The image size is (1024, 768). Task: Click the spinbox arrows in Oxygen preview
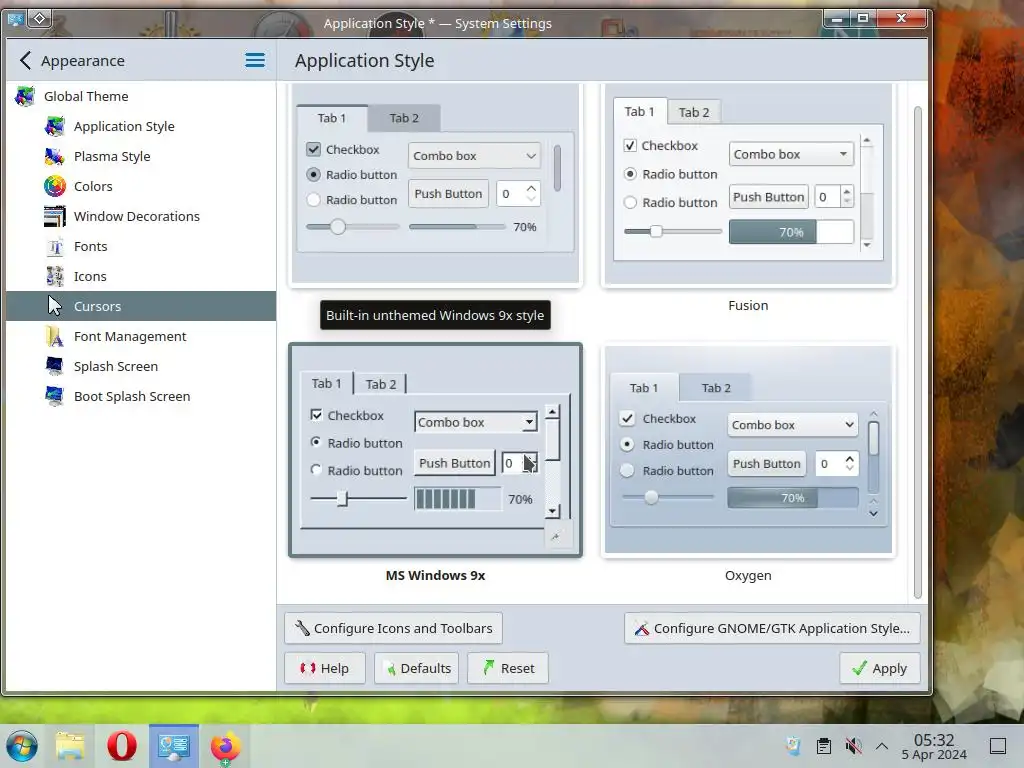[x=850, y=464]
